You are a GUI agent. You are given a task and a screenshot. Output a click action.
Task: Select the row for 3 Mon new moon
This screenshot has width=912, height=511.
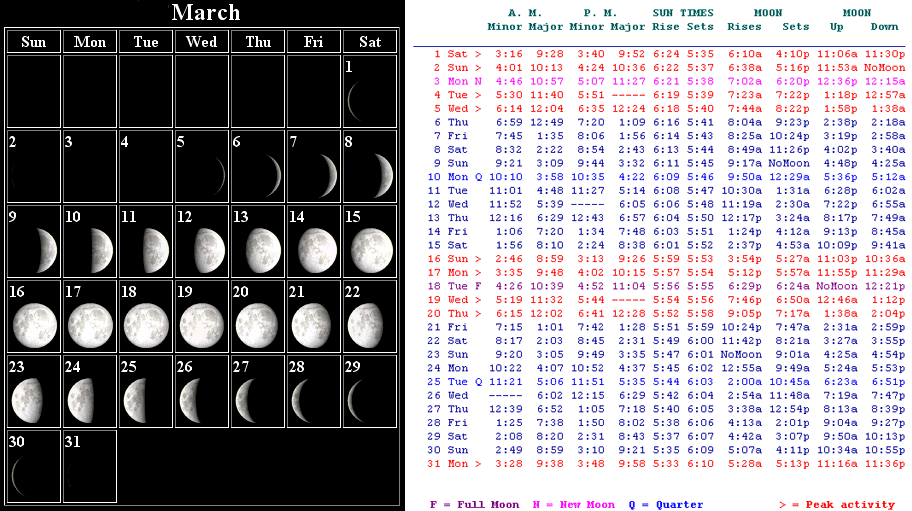click(x=660, y=81)
